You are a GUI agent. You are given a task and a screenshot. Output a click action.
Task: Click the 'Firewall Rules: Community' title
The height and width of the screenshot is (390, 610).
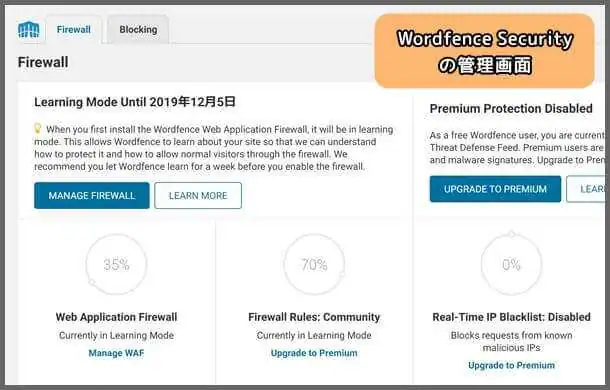(x=314, y=317)
